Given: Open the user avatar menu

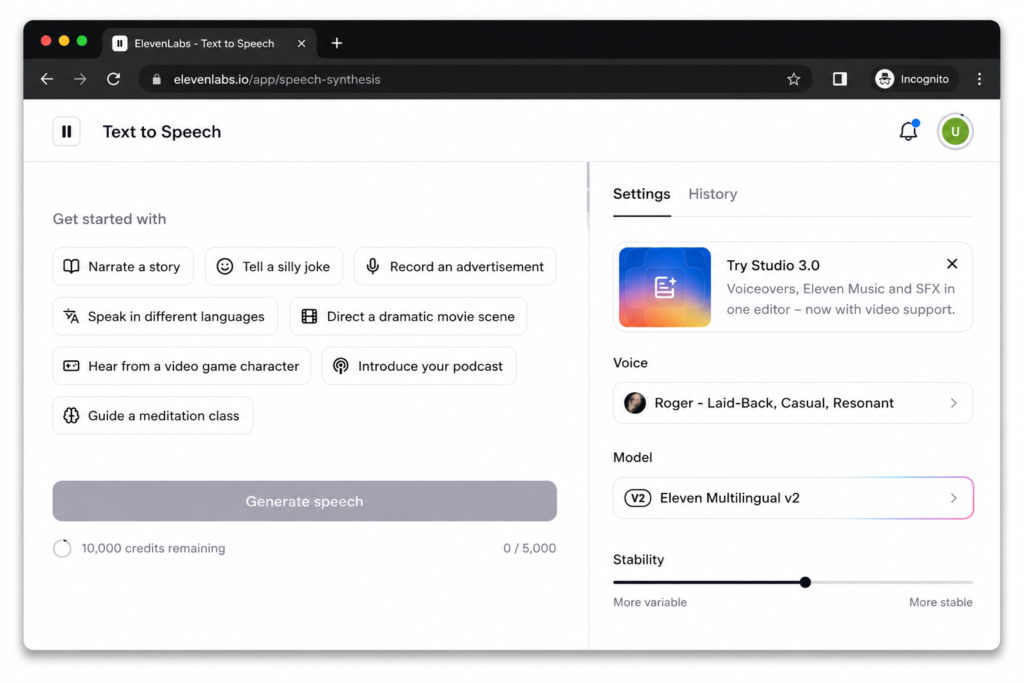Looking at the screenshot, I should tap(955, 131).
